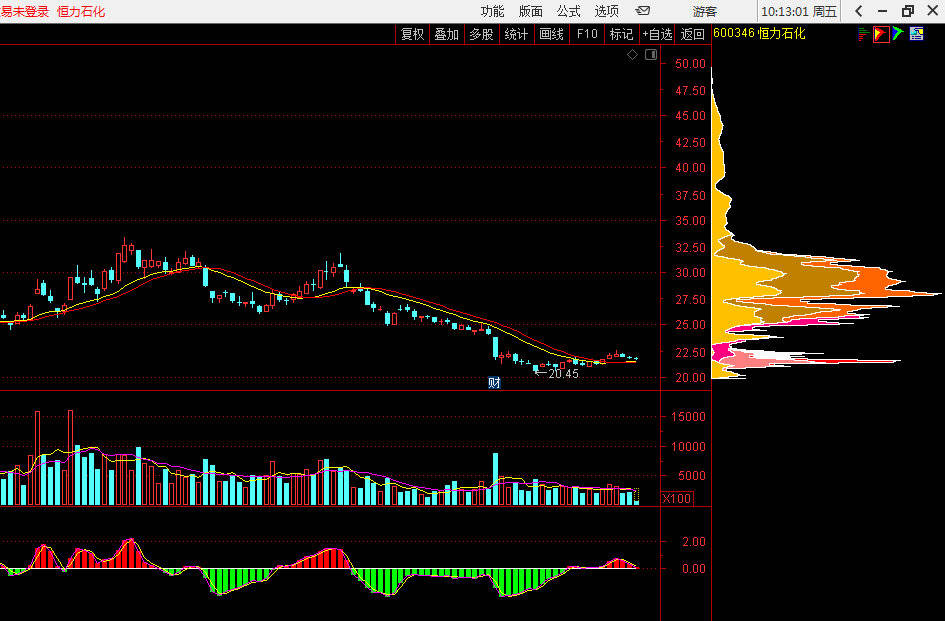
Task: Click the 5000 volume axis label
Action: pyautogui.click(x=691, y=476)
